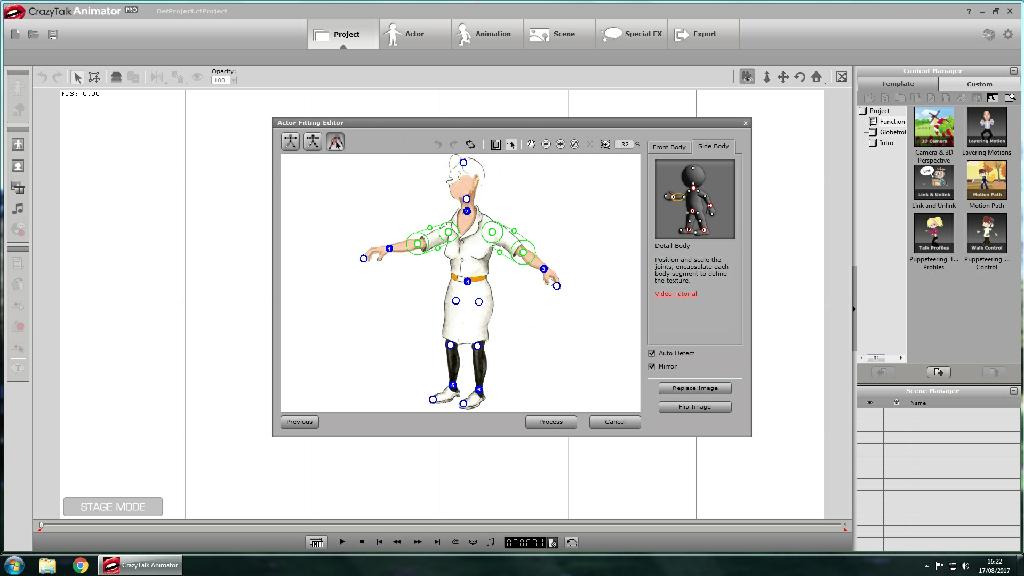Image resolution: width=1024 pixels, height=576 pixels.
Task: Uncheck the Auto Detect checkbox
Action: pos(653,353)
